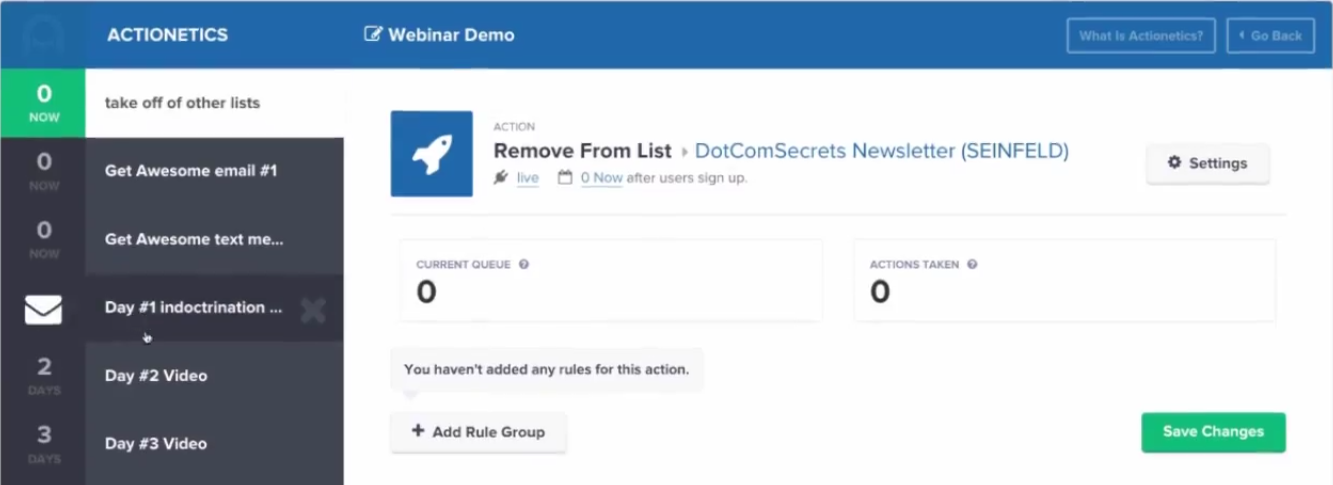Click the Actions Taken help question mark

click(972, 265)
